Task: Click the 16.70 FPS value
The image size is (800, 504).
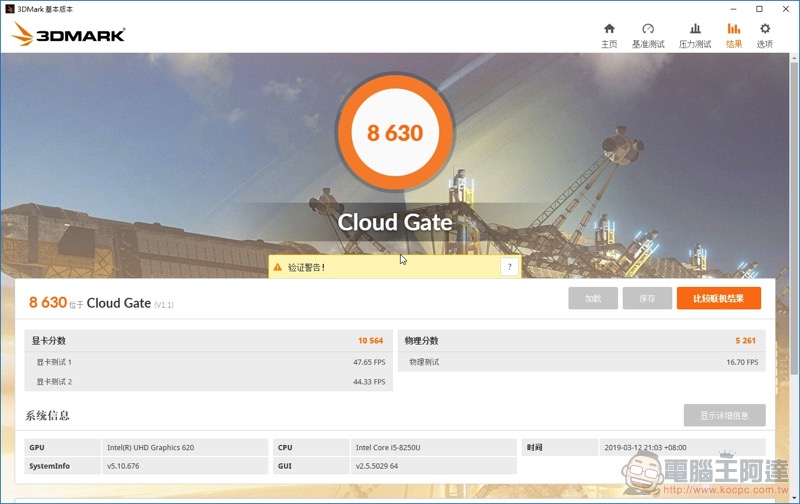Action: click(742, 362)
